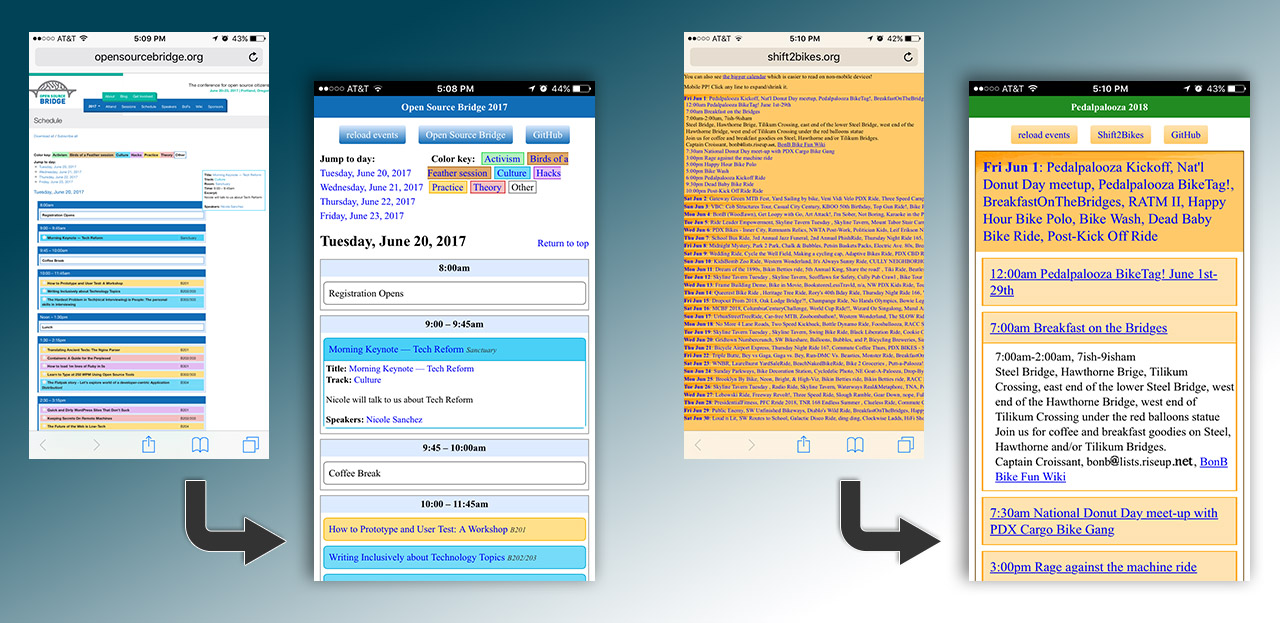The width and height of the screenshot is (1280, 623).
Task: Go forward in opensourcebridge.org Safari toolbar
Action: [x=96, y=445]
